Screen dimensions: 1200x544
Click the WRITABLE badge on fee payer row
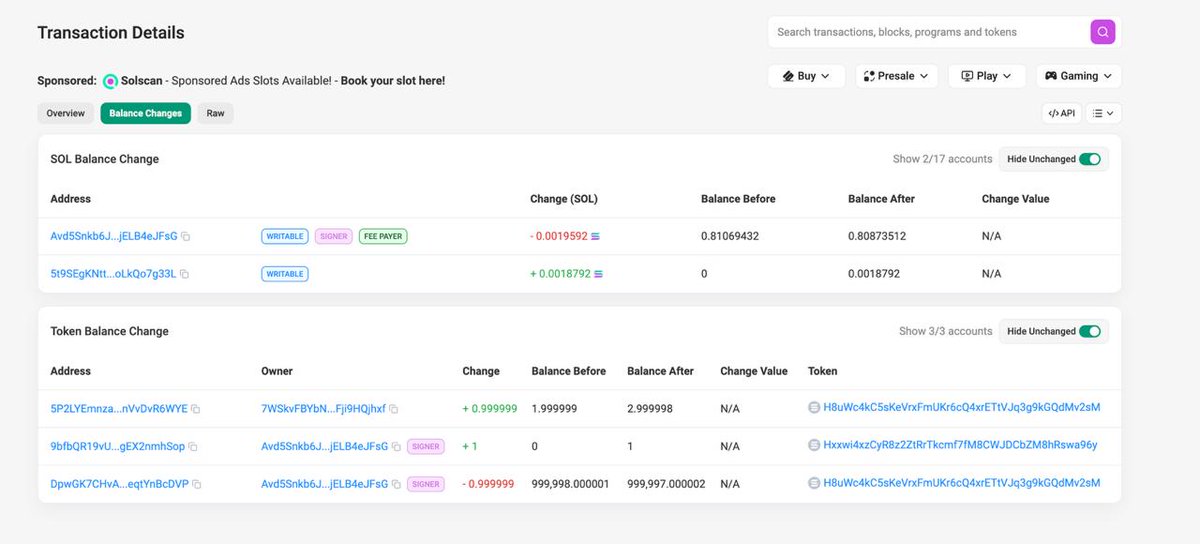pos(285,236)
